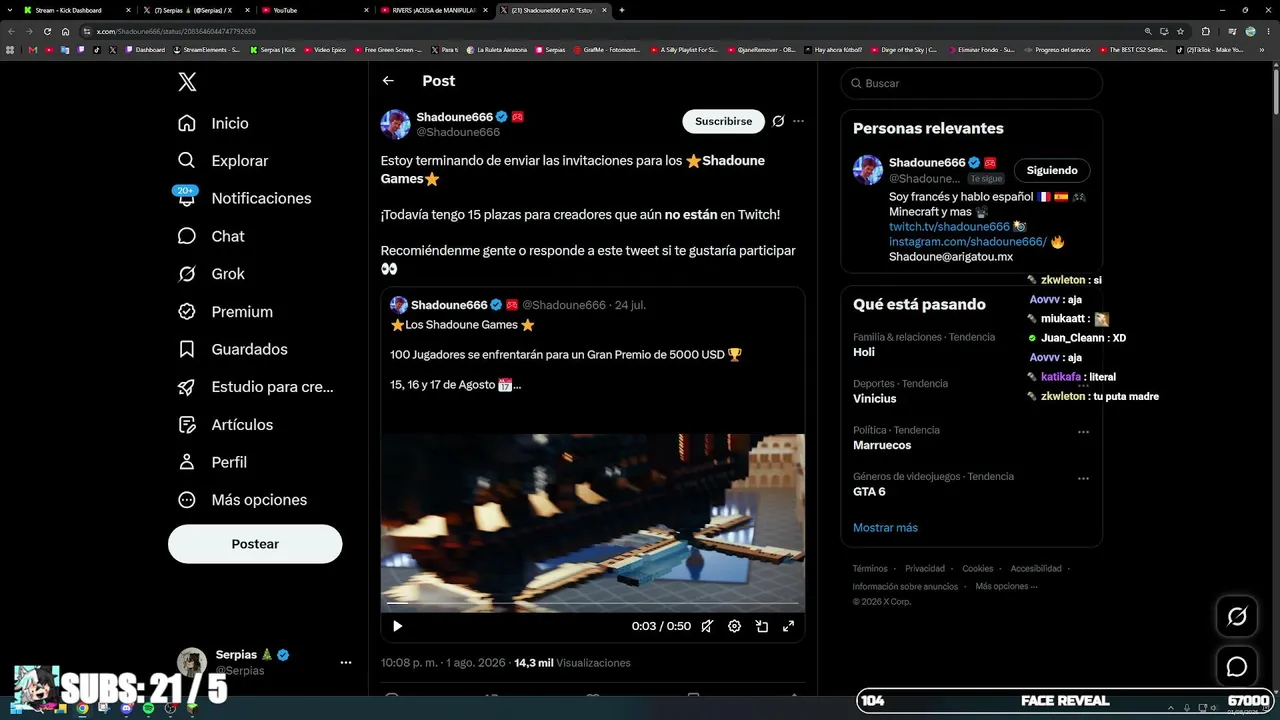Open the La Ruleta Aleatoria bookmark

496,49
